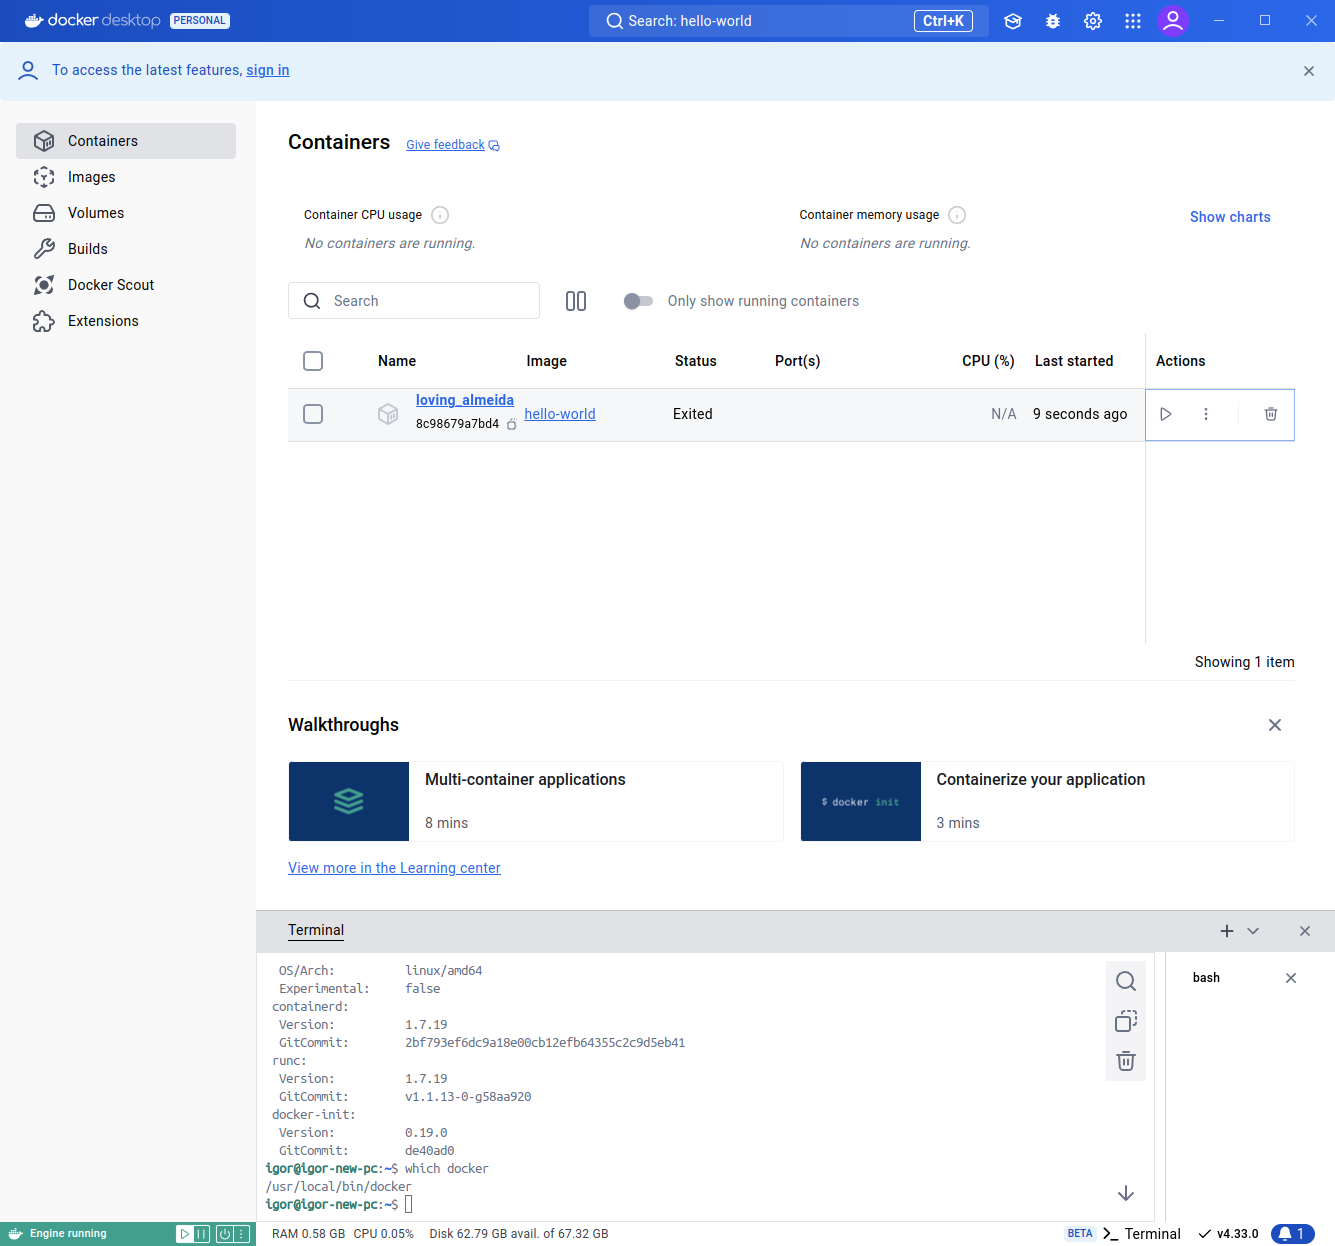Open more actions menu for loving_almeida
The height and width of the screenshot is (1246, 1335).
pyautogui.click(x=1206, y=414)
